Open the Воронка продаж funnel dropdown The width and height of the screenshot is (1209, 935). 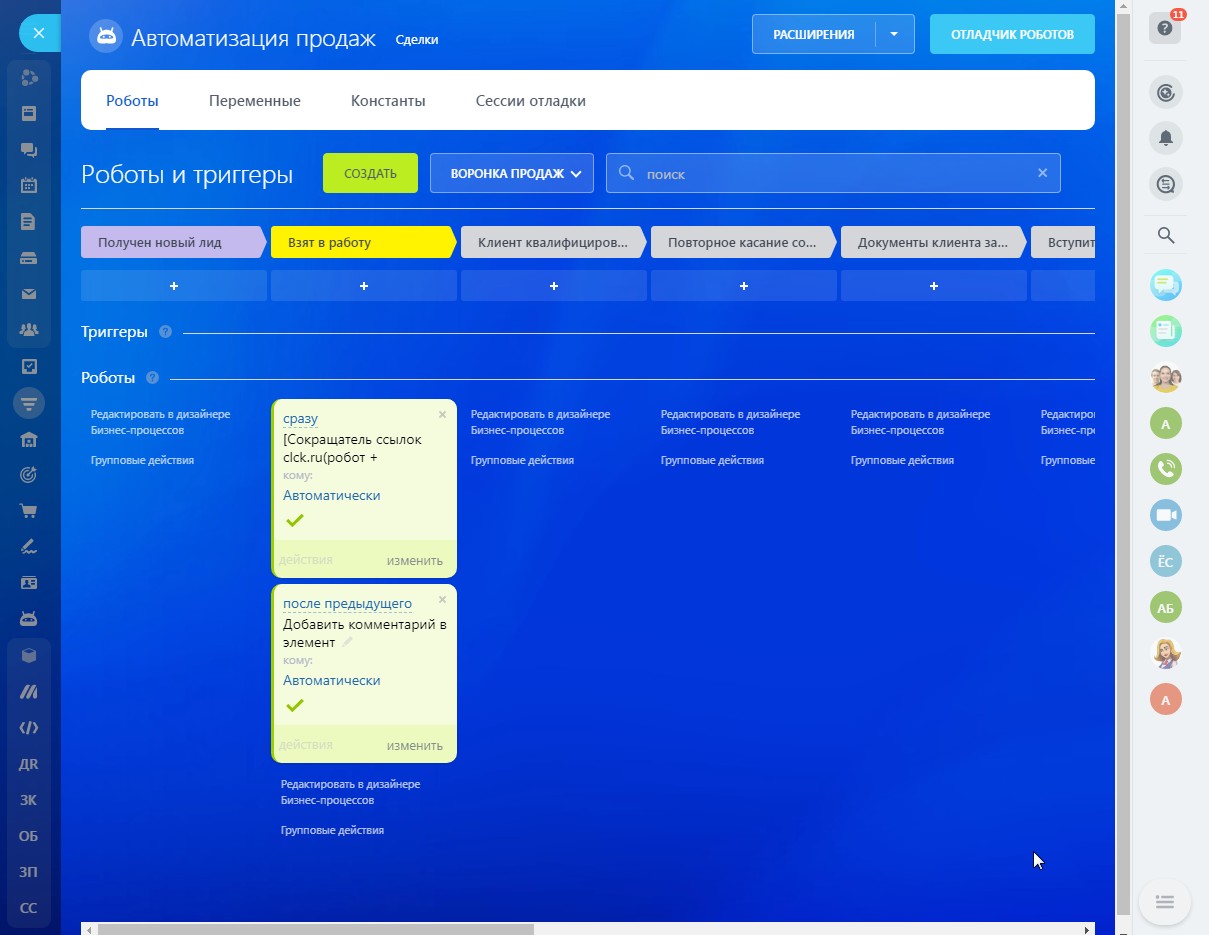click(x=512, y=173)
